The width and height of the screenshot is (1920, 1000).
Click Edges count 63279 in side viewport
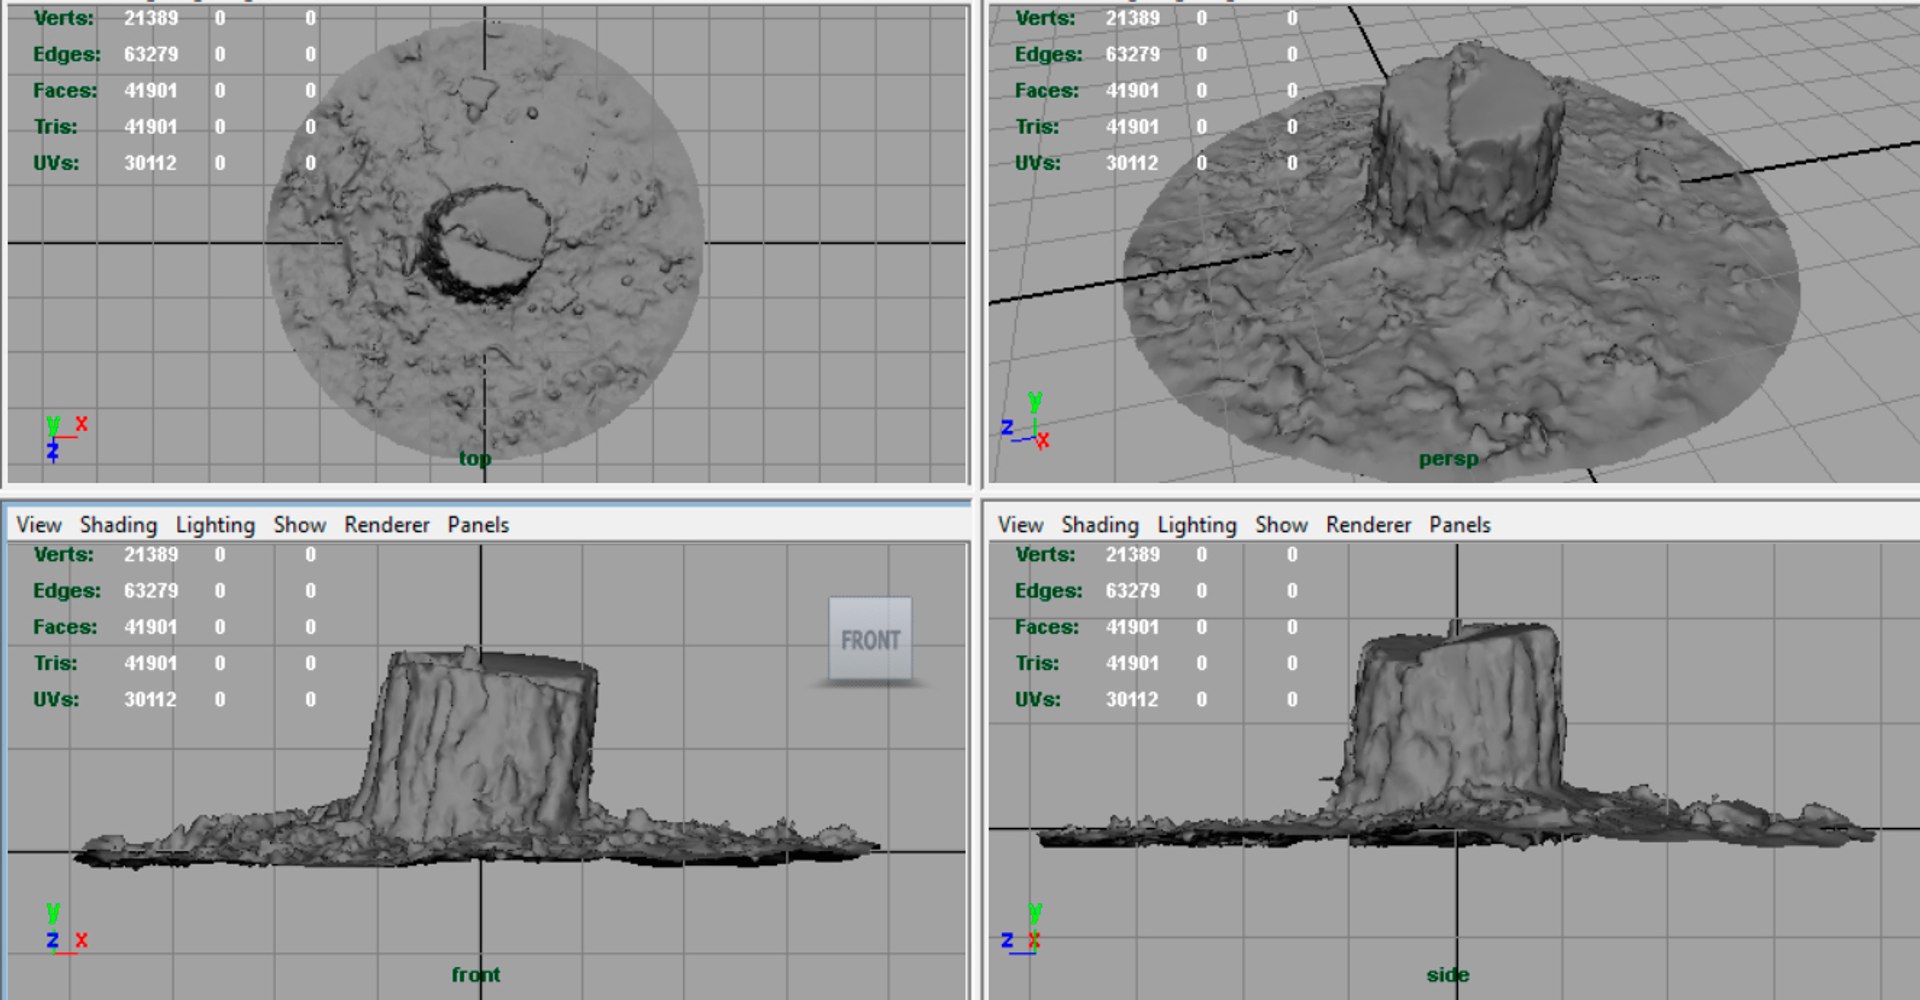[x=1132, y=590]
